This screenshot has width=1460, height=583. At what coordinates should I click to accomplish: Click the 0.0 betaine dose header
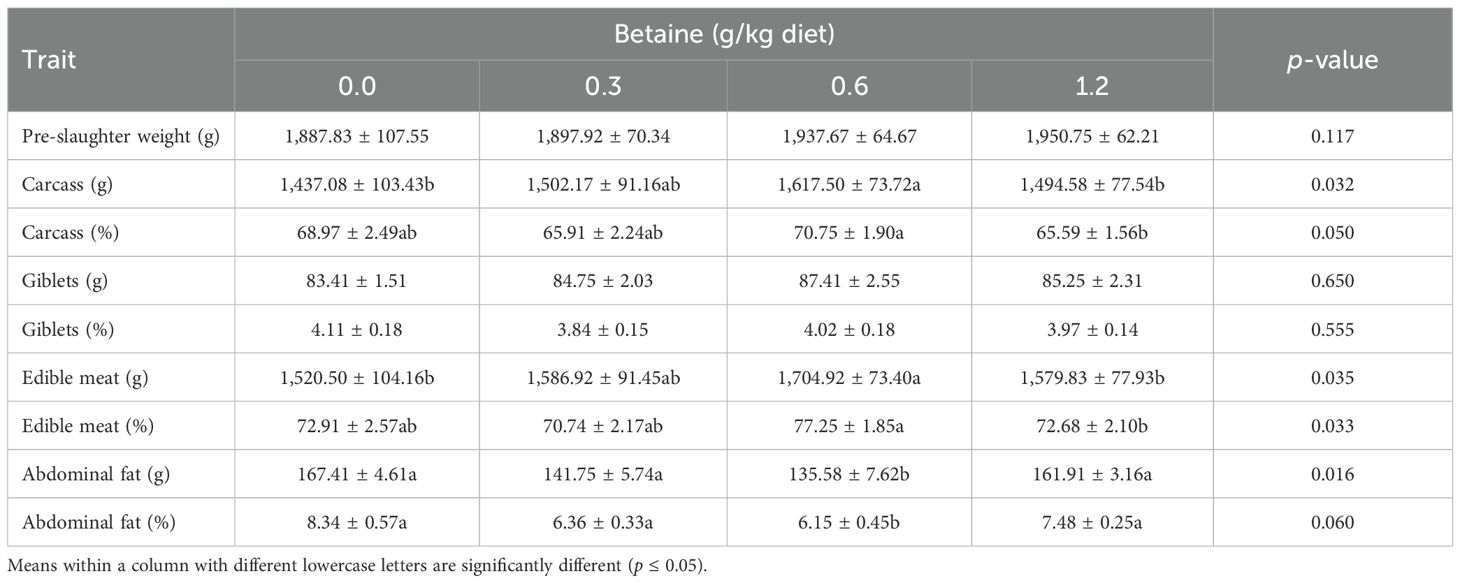click(x=357, y=86)
